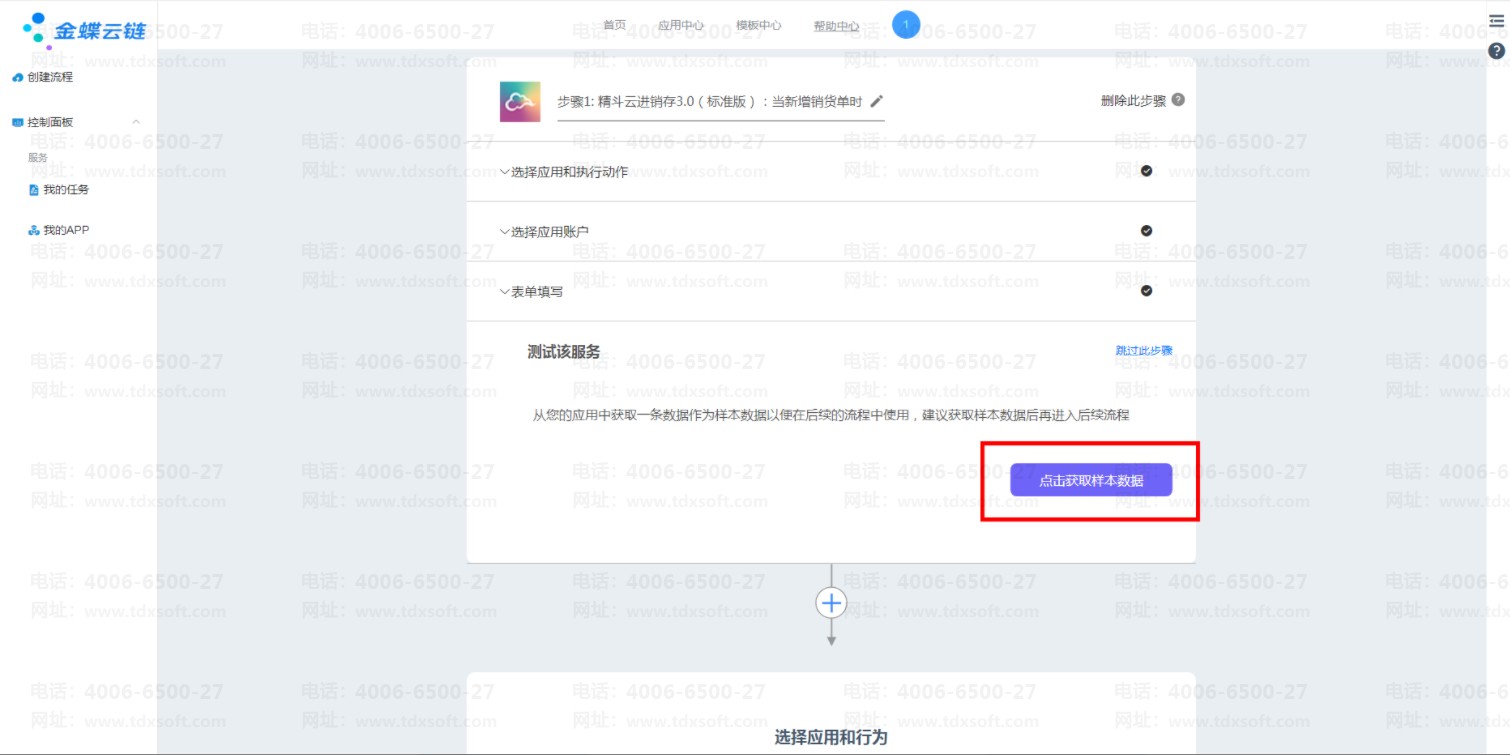Click the checkmark on 表单填写 row

point(1146,291)
